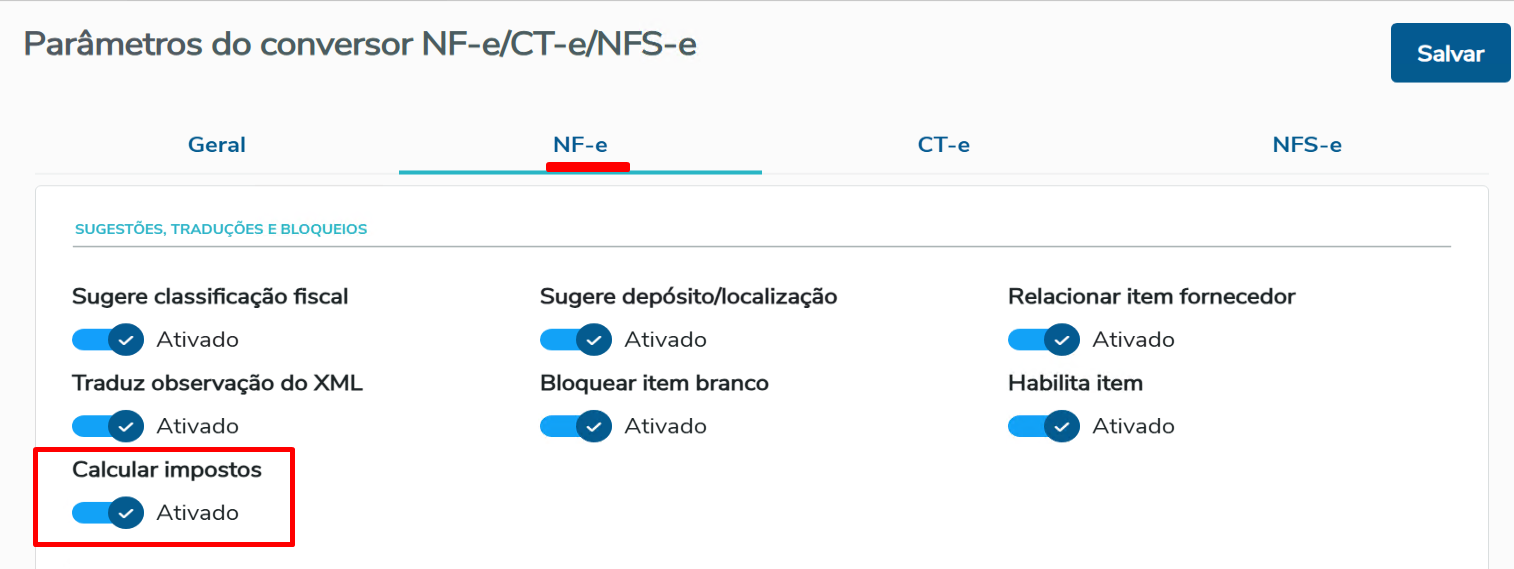Toggle the Calcular impostos switch
Viewport: 1514px width, 569px height.
click(108, 513)
